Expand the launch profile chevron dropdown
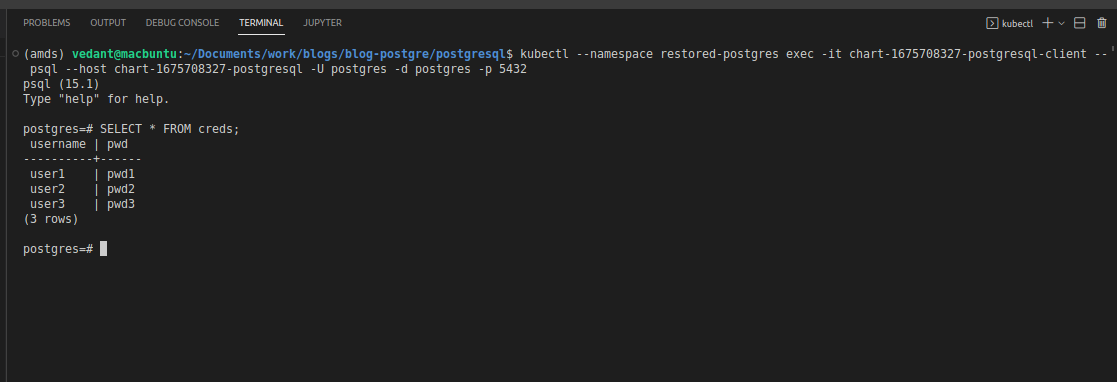Viewport: 1117px width, 382px height. point(1061,24)
